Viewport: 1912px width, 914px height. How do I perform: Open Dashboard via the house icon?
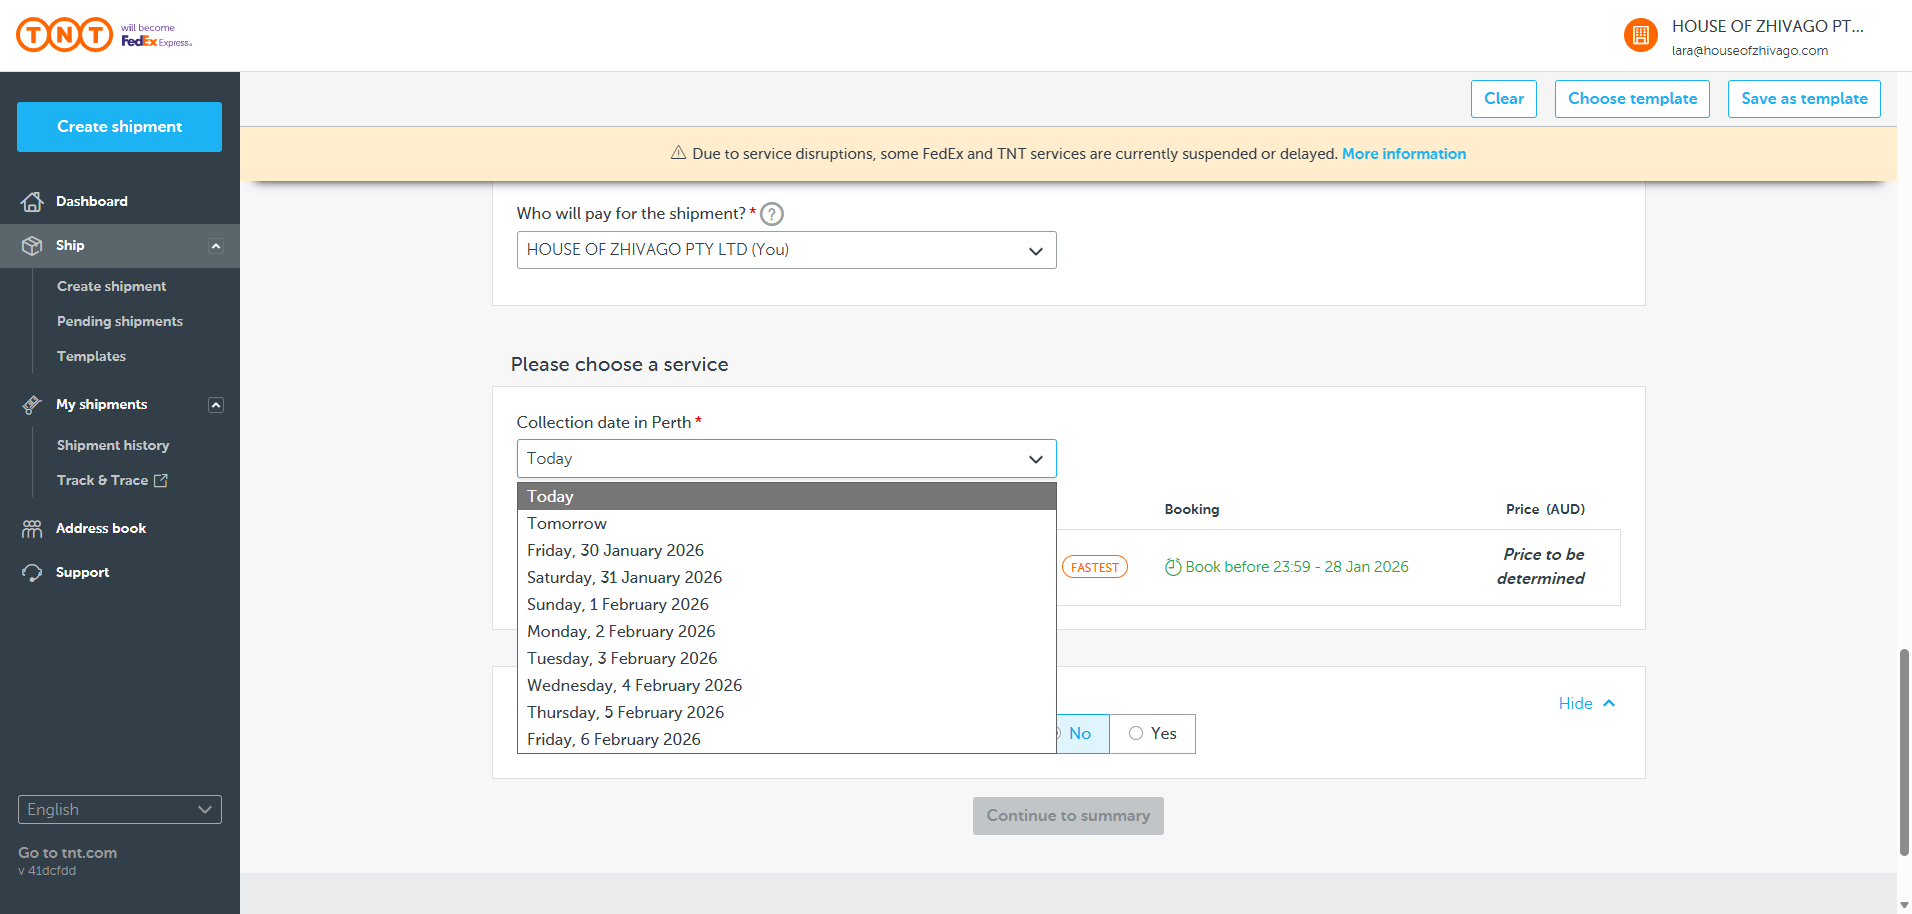pos(32,202)
